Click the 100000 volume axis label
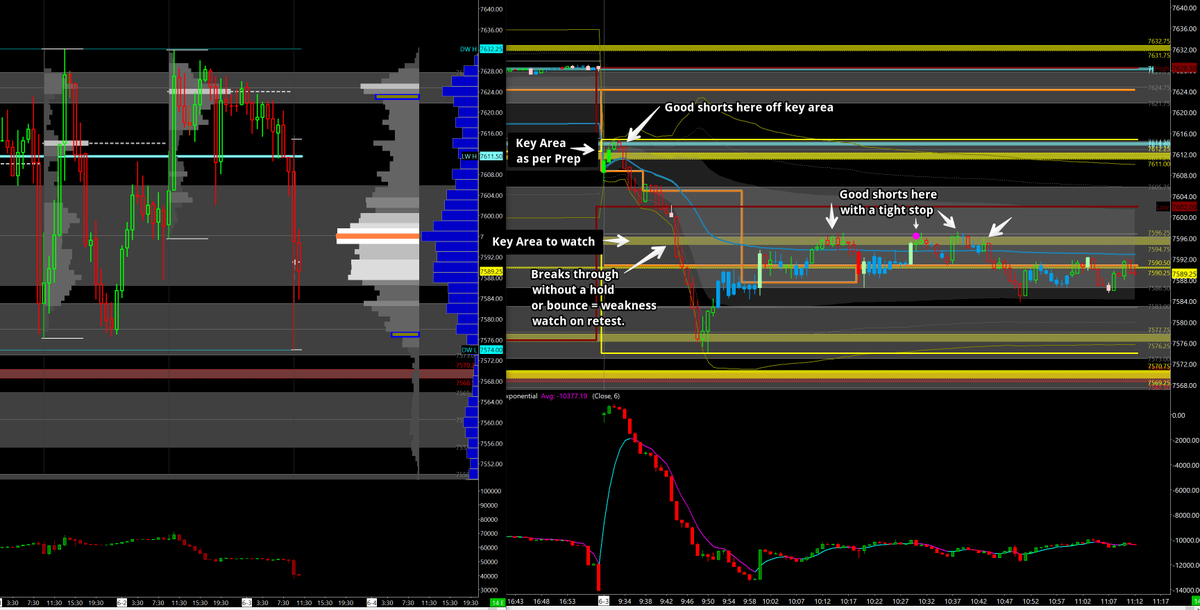This screenshot has width=1200, height=610. (490, 492)
